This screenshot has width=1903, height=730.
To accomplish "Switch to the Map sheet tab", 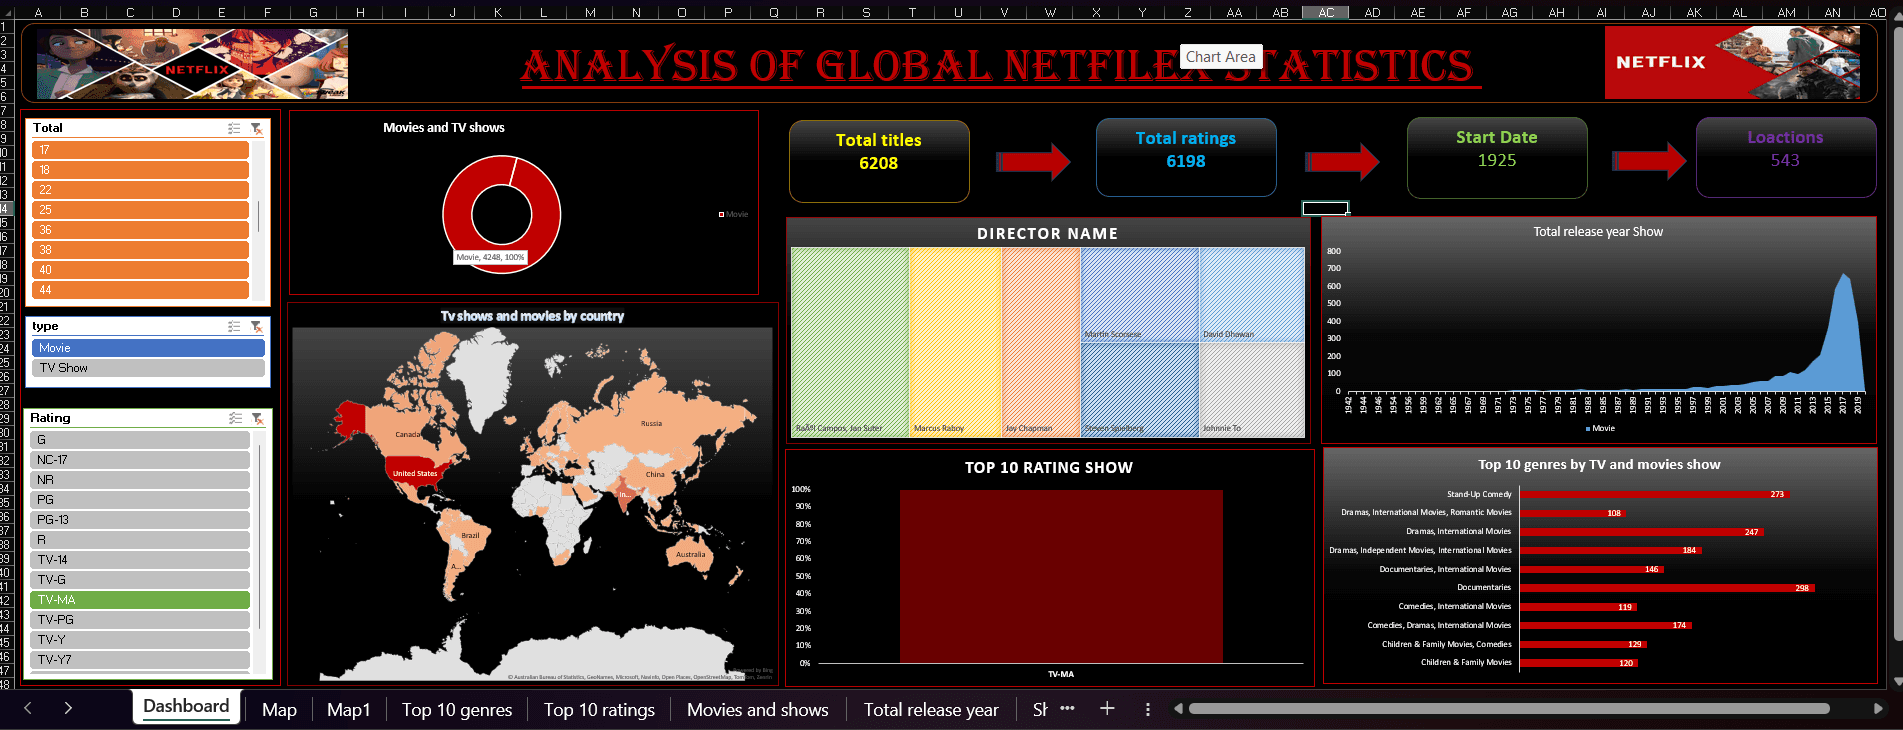I will 279,709.
